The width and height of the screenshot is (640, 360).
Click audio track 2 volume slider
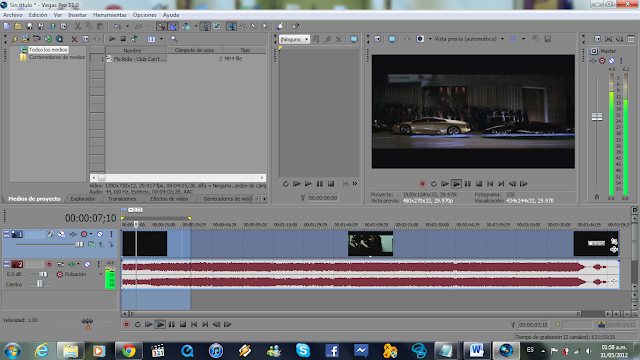point(42,274)
